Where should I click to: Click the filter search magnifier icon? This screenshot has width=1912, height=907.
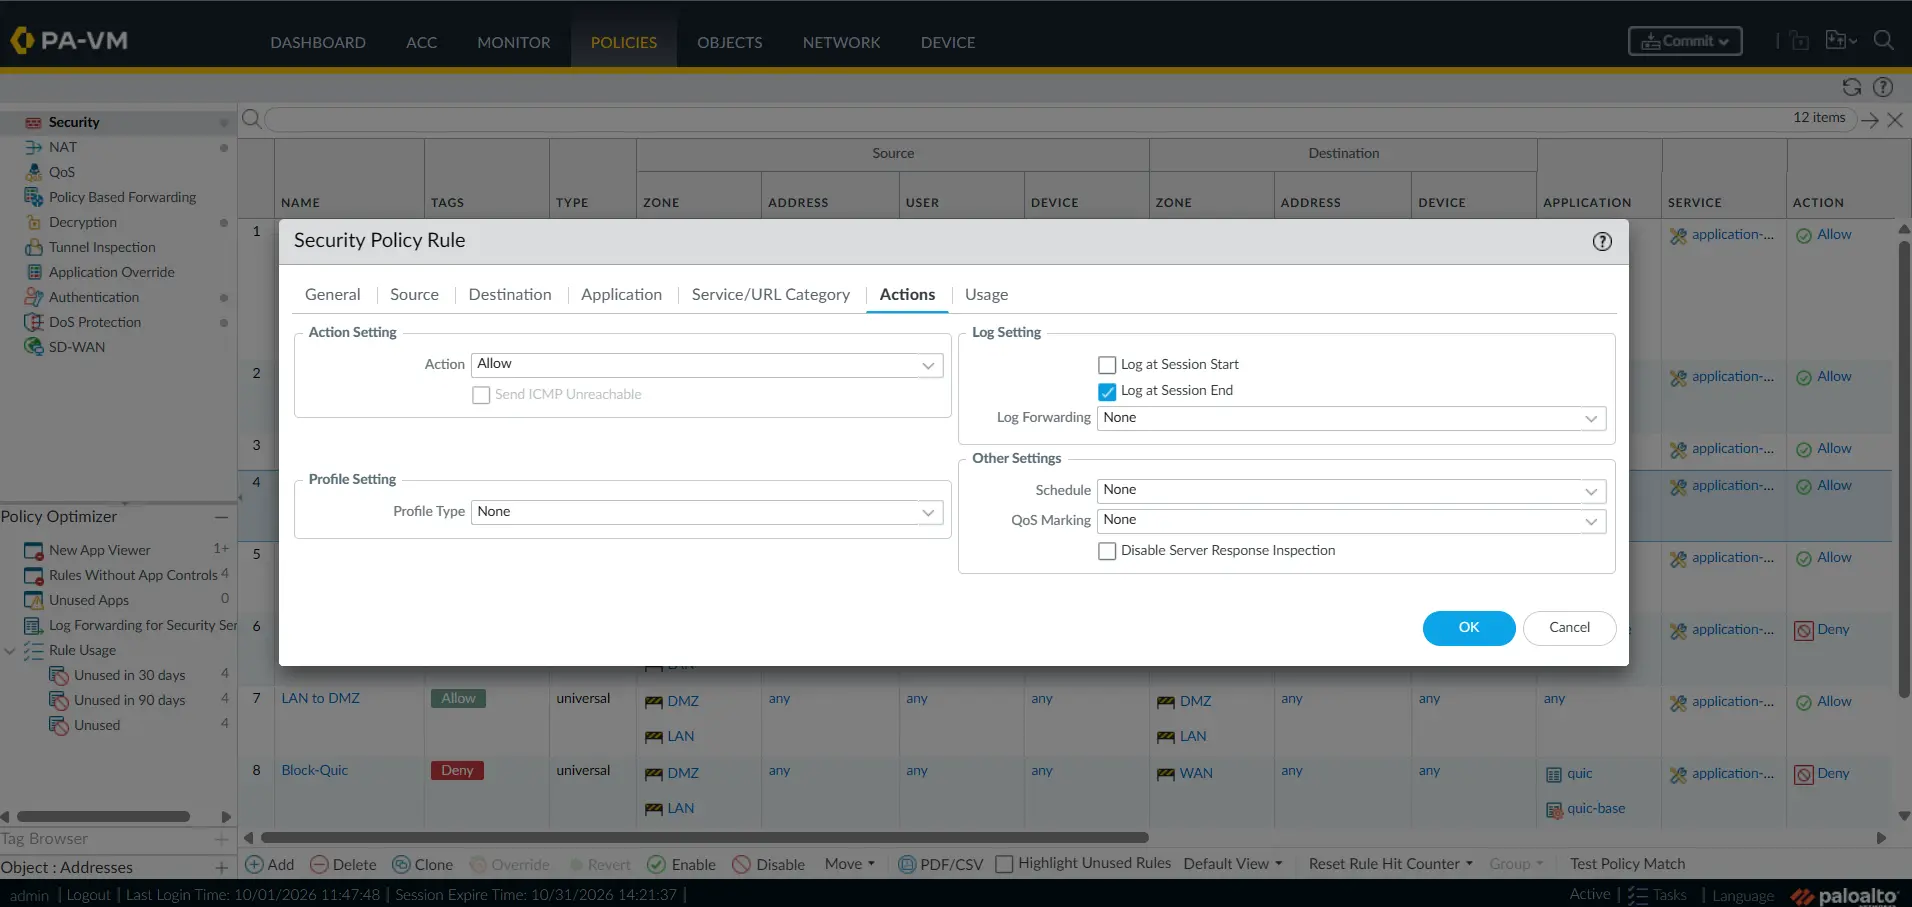(252, 119)
